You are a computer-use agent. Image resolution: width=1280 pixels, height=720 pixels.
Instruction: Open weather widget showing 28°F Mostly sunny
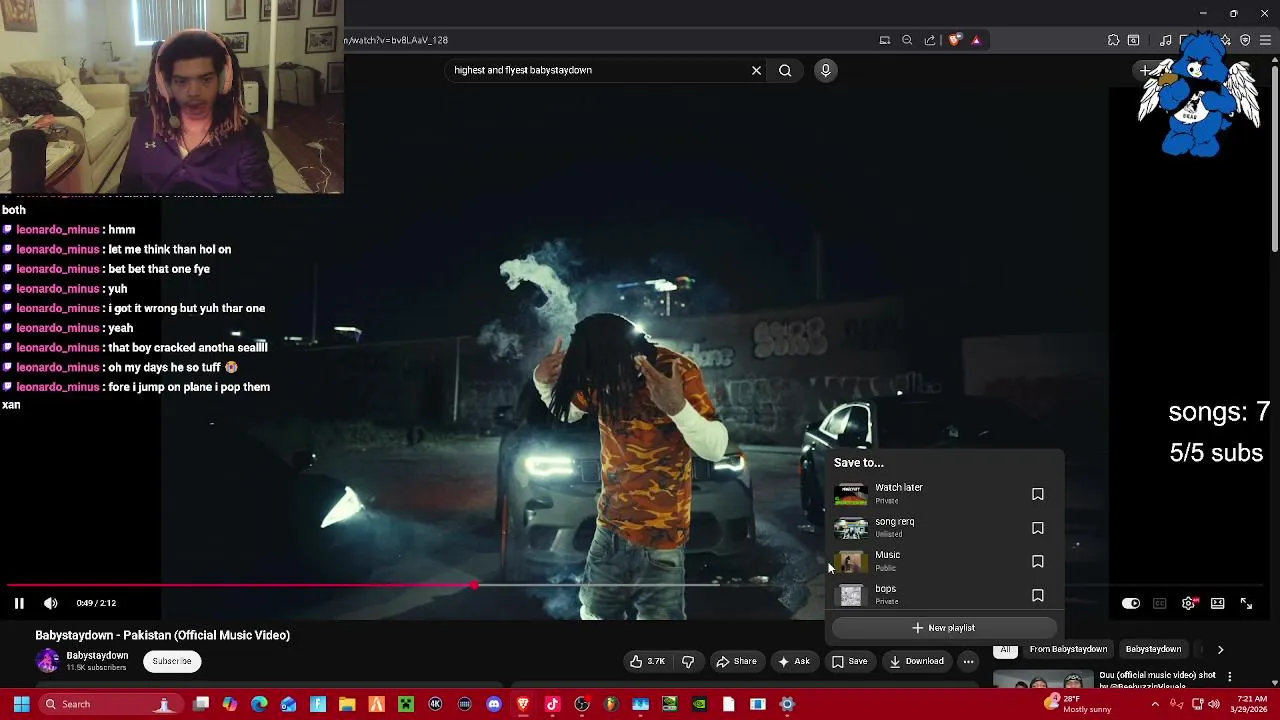click(1076, 704)
